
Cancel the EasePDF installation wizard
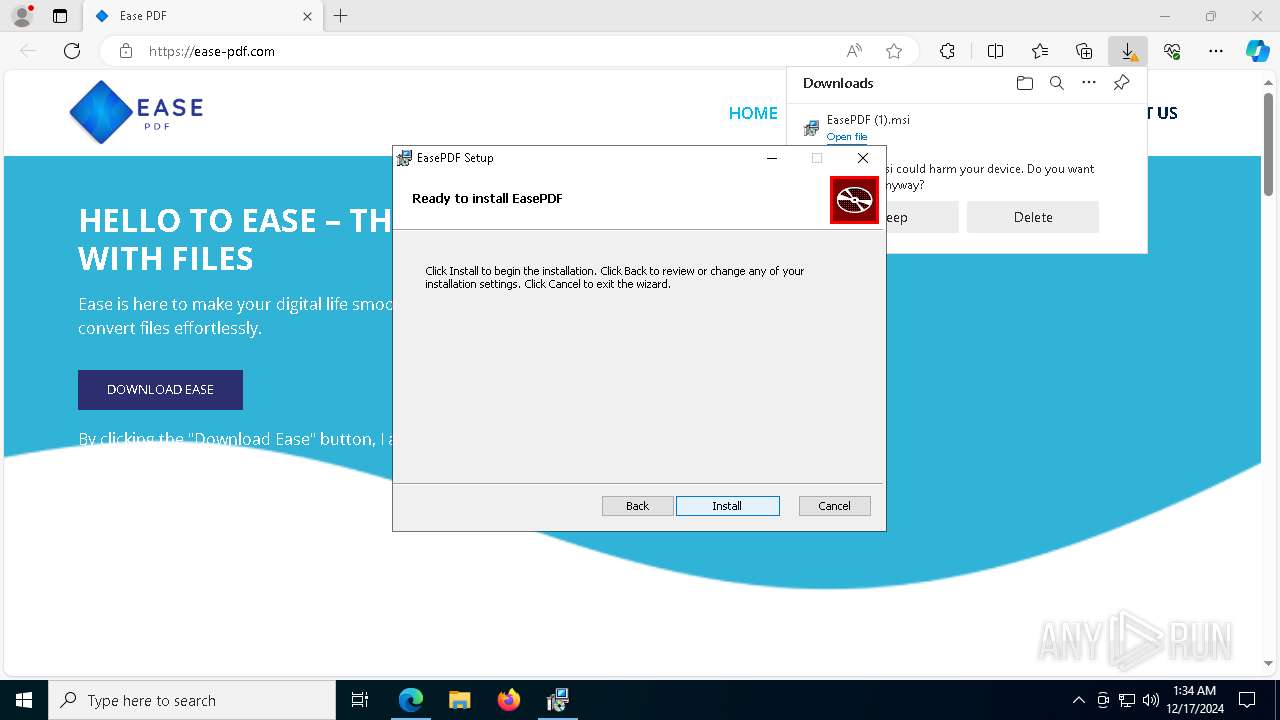point(834,506)
